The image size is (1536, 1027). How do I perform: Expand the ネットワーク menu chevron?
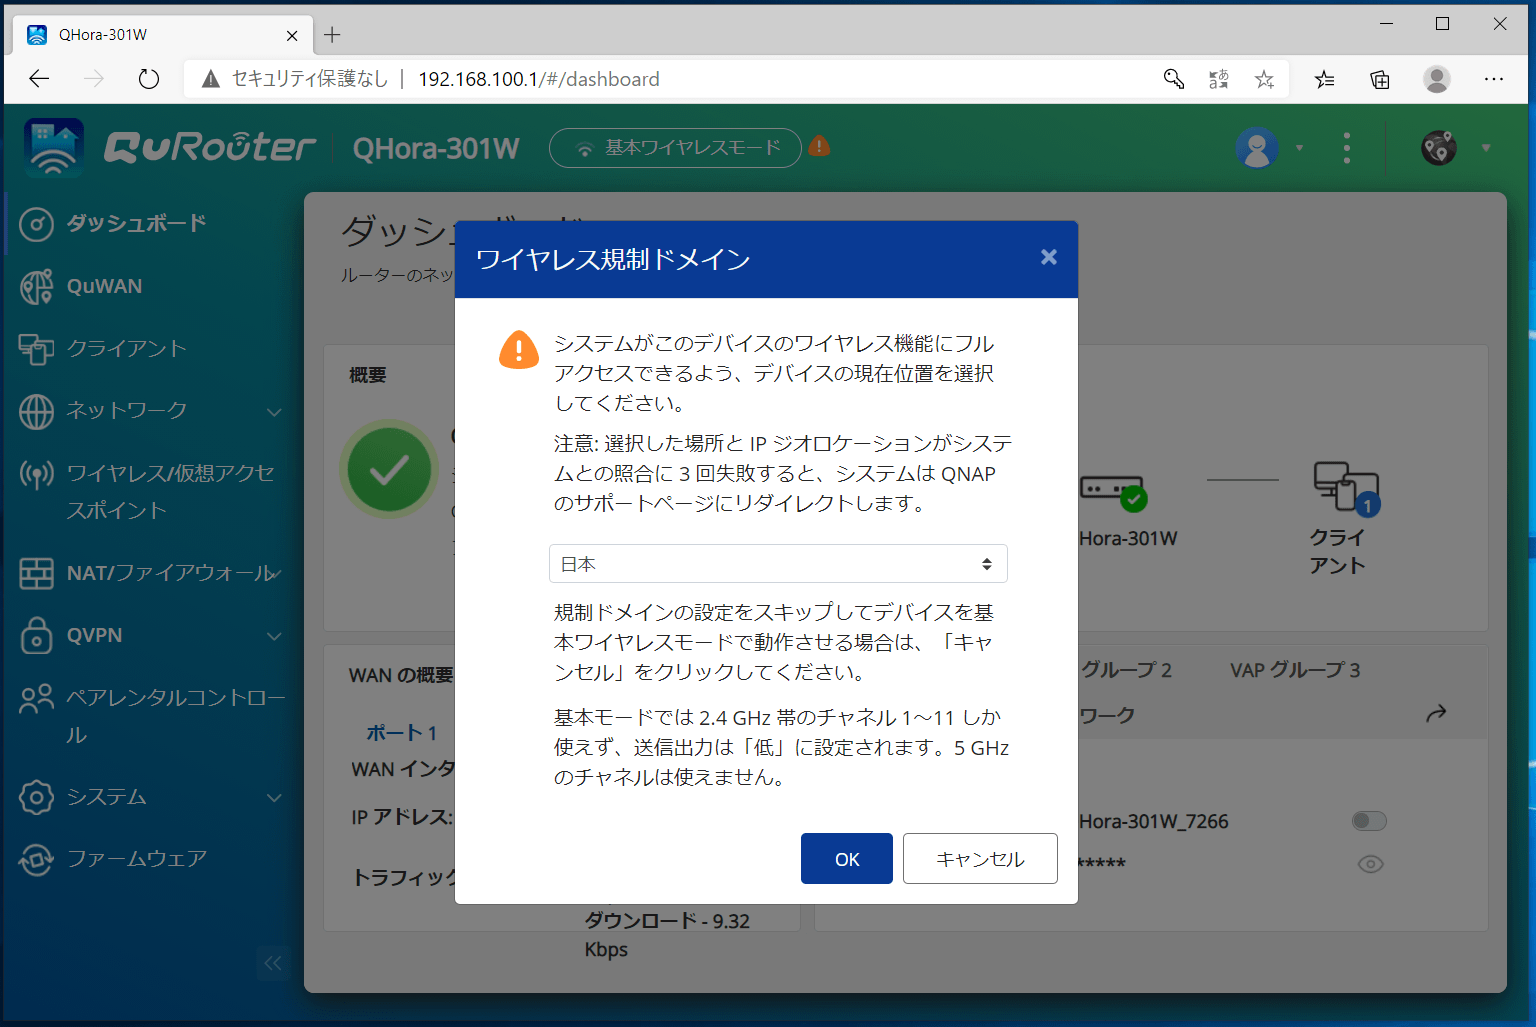[274, 412]
